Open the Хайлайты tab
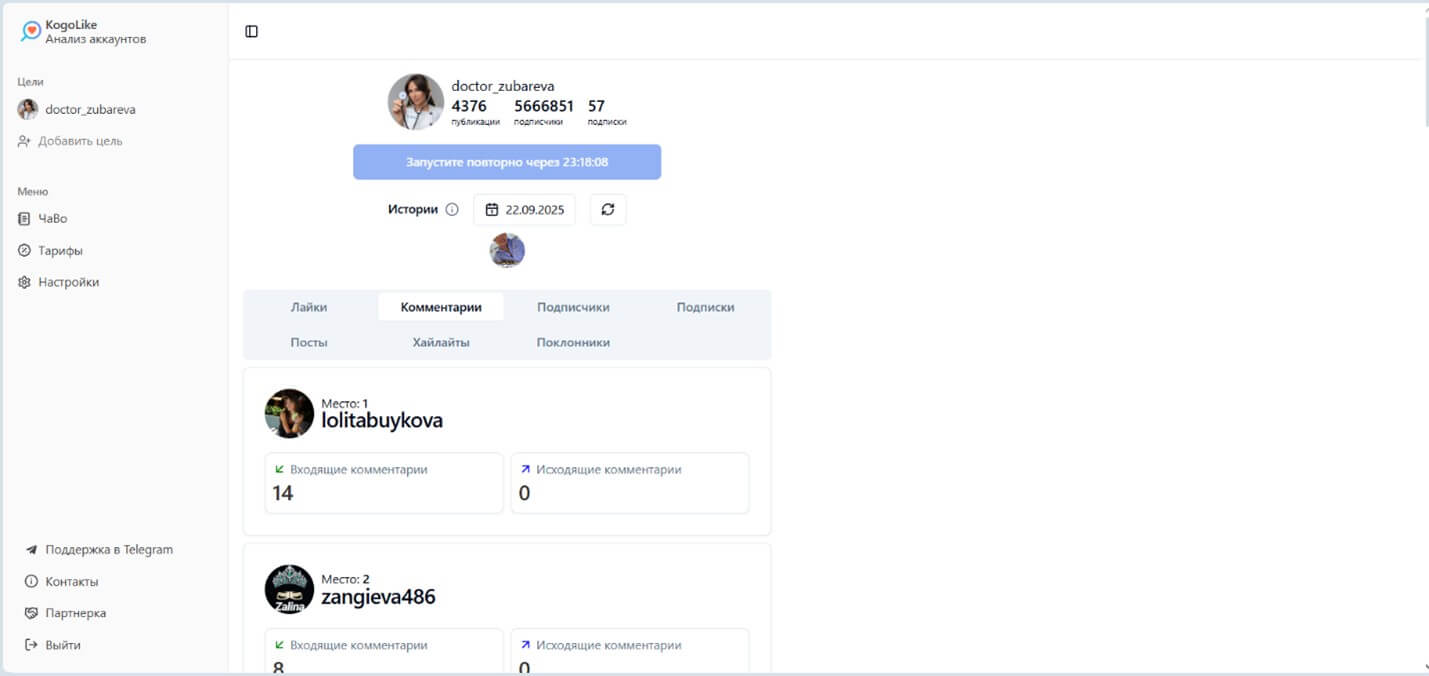Screen dimensions: 1429x676 pos(441,342)
